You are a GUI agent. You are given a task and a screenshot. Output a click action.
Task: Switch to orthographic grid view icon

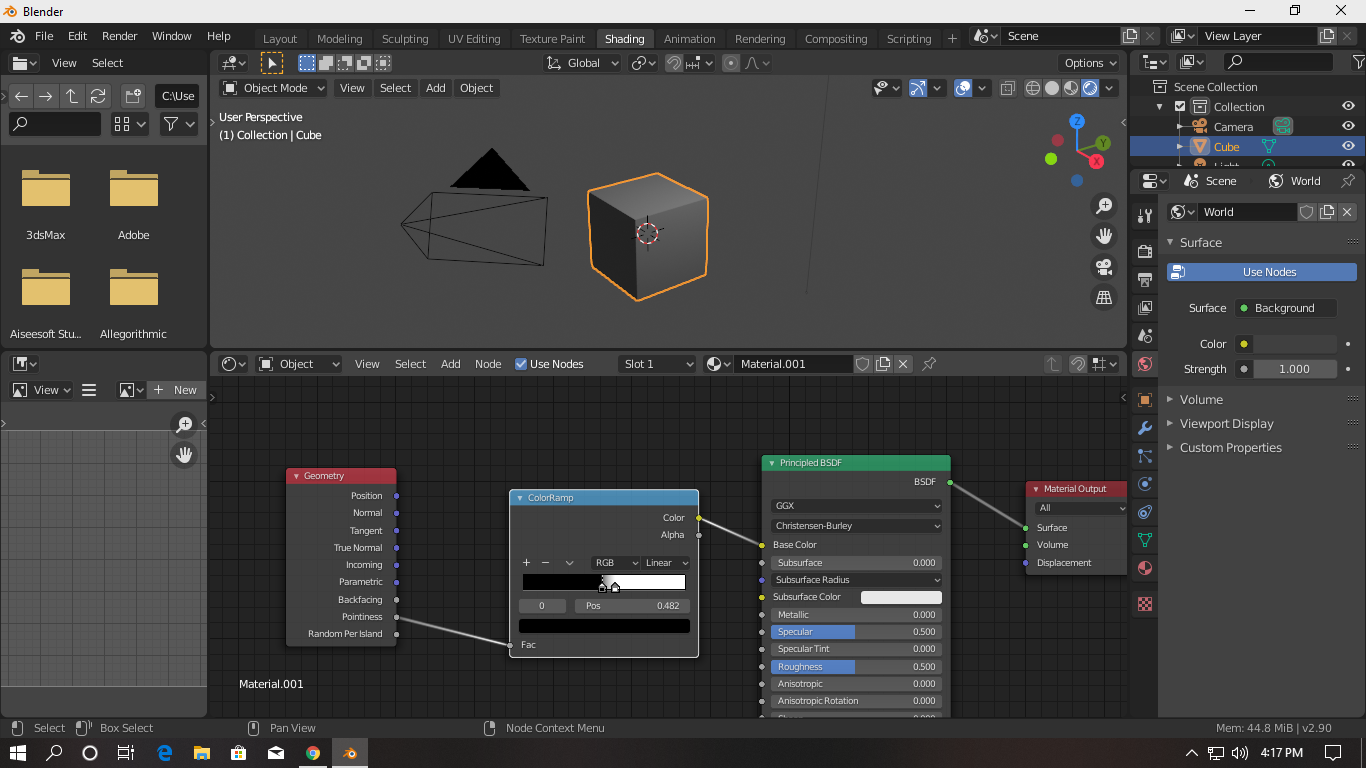(1104, 298)
